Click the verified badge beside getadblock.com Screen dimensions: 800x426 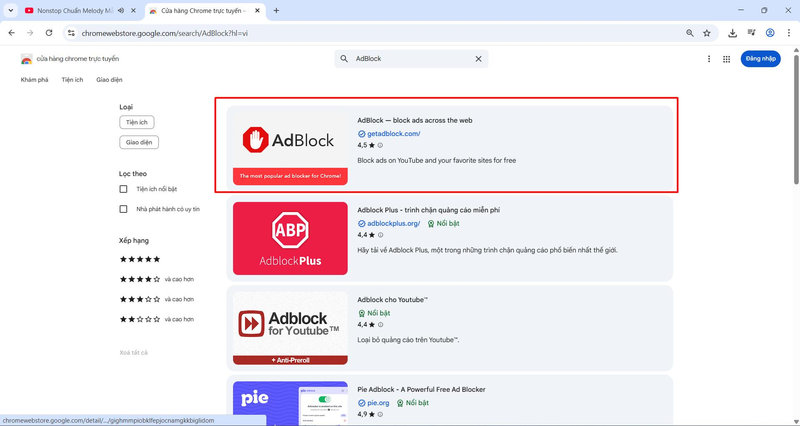click(362, 134)
